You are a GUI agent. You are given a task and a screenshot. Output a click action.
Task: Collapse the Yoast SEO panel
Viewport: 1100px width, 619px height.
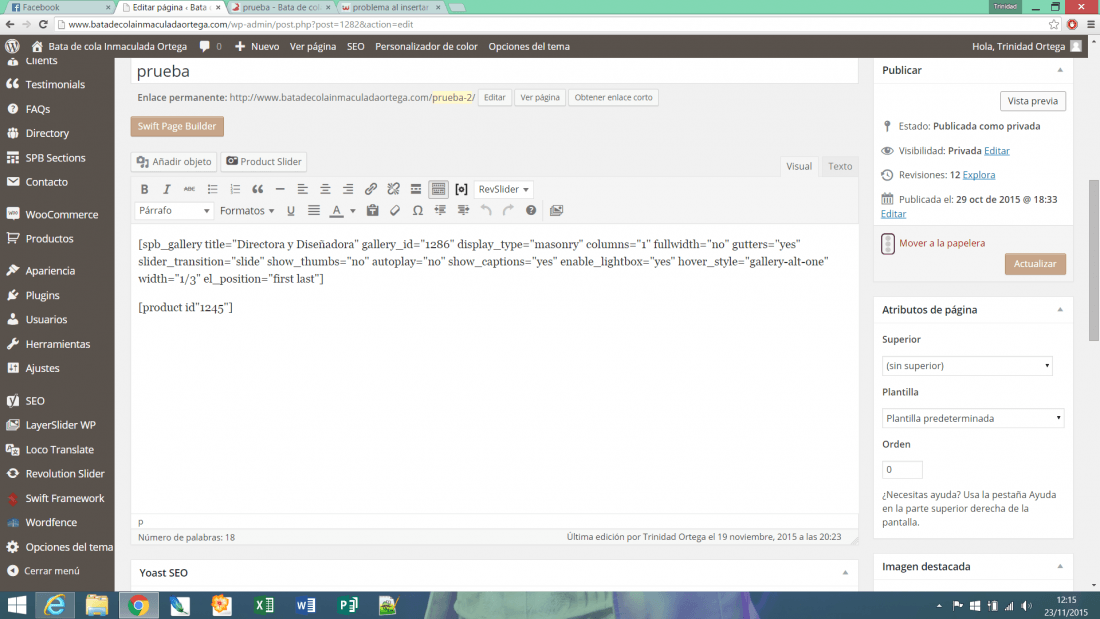pos(845,573)
